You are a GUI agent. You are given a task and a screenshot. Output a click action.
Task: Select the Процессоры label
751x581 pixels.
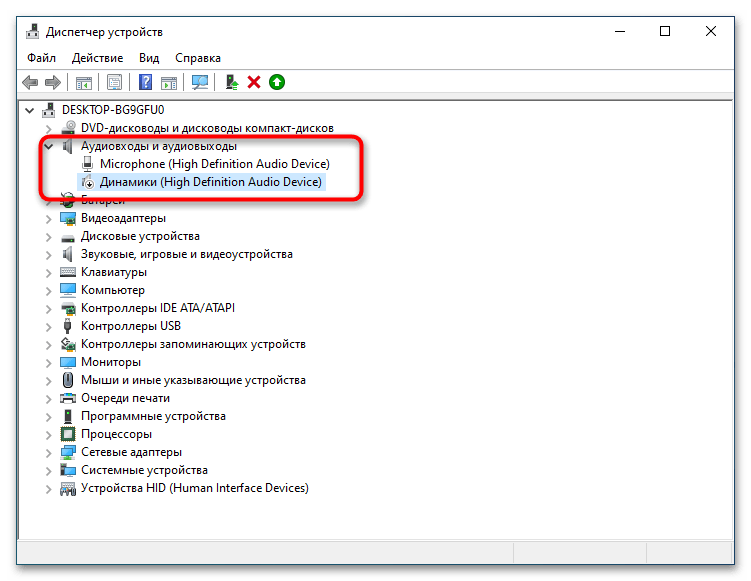pos(116,434)
